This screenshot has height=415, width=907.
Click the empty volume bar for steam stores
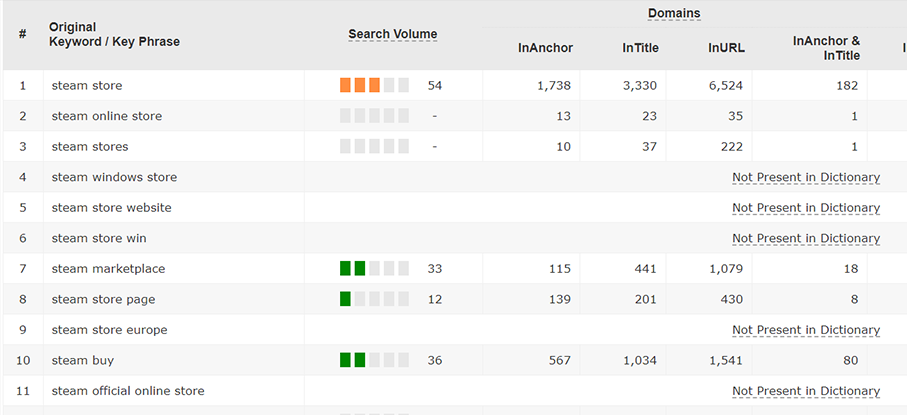374,146
